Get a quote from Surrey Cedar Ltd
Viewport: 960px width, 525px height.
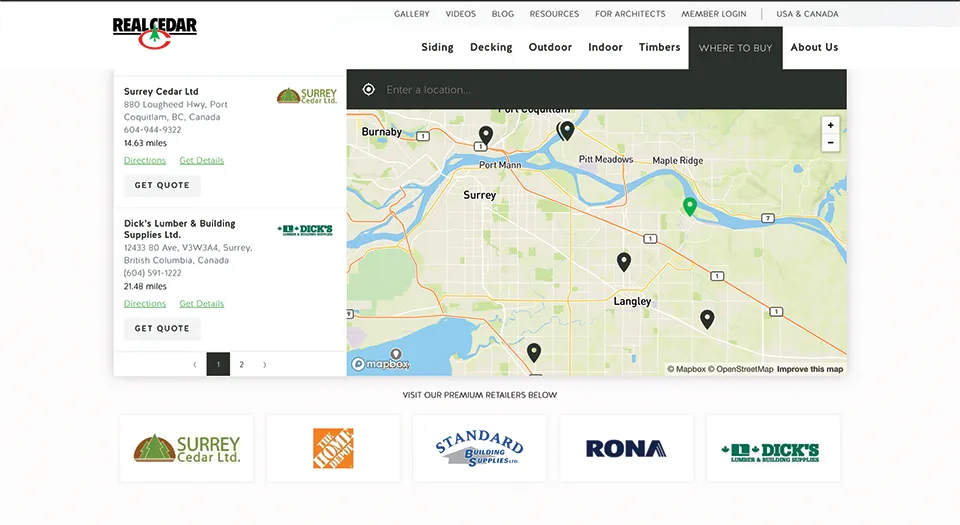click(162, 186)
